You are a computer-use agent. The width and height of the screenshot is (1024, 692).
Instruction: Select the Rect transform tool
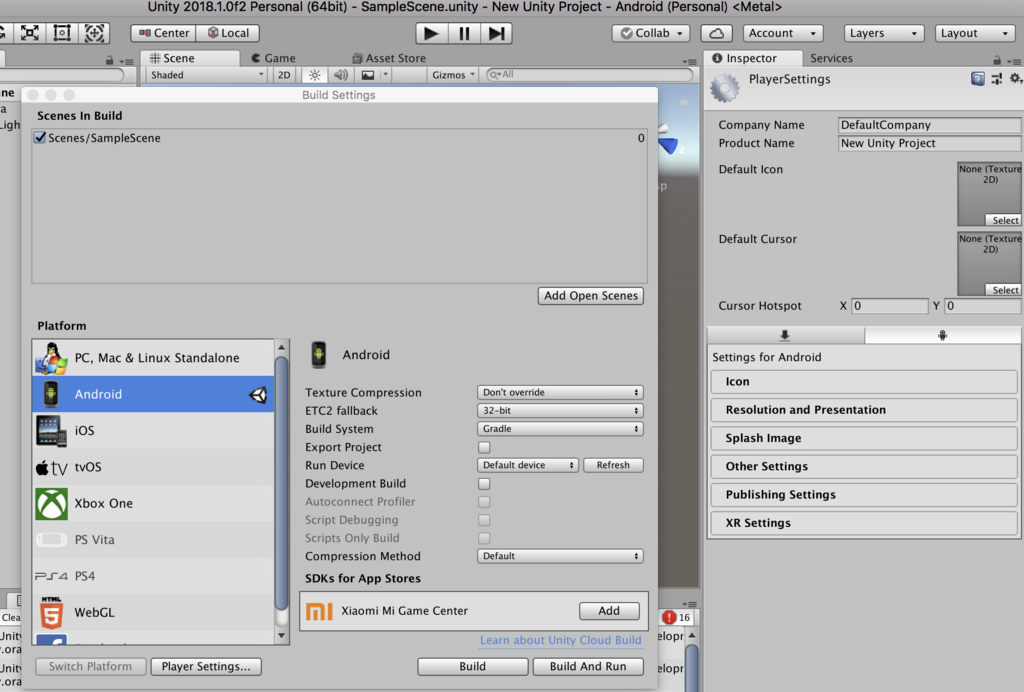(62, 33)
